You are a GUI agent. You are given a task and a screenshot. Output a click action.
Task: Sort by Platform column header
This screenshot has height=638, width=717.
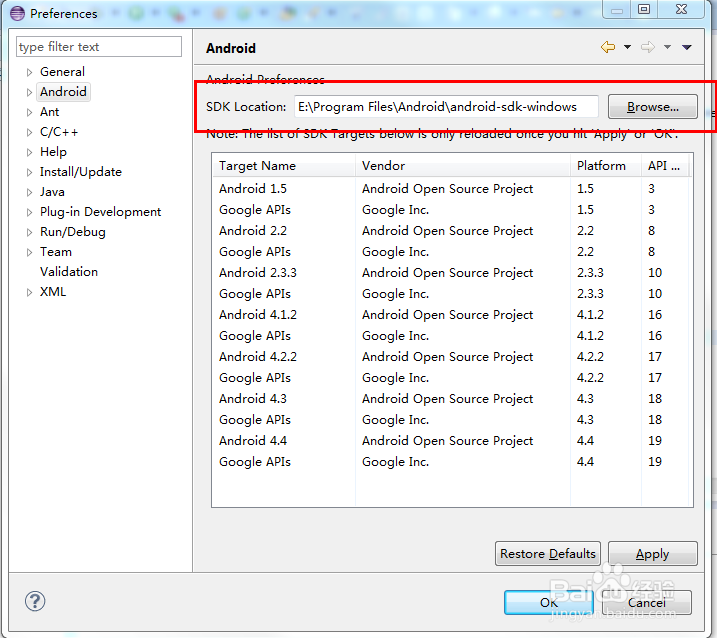(606, 166)
